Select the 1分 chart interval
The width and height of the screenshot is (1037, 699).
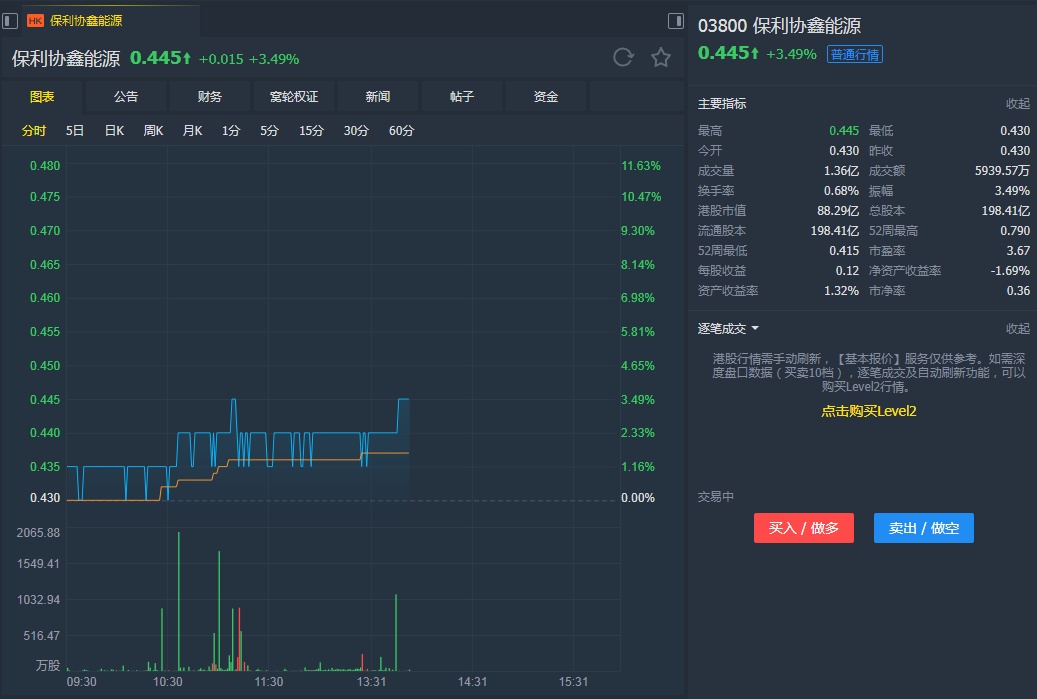click(x=231, y=130)
